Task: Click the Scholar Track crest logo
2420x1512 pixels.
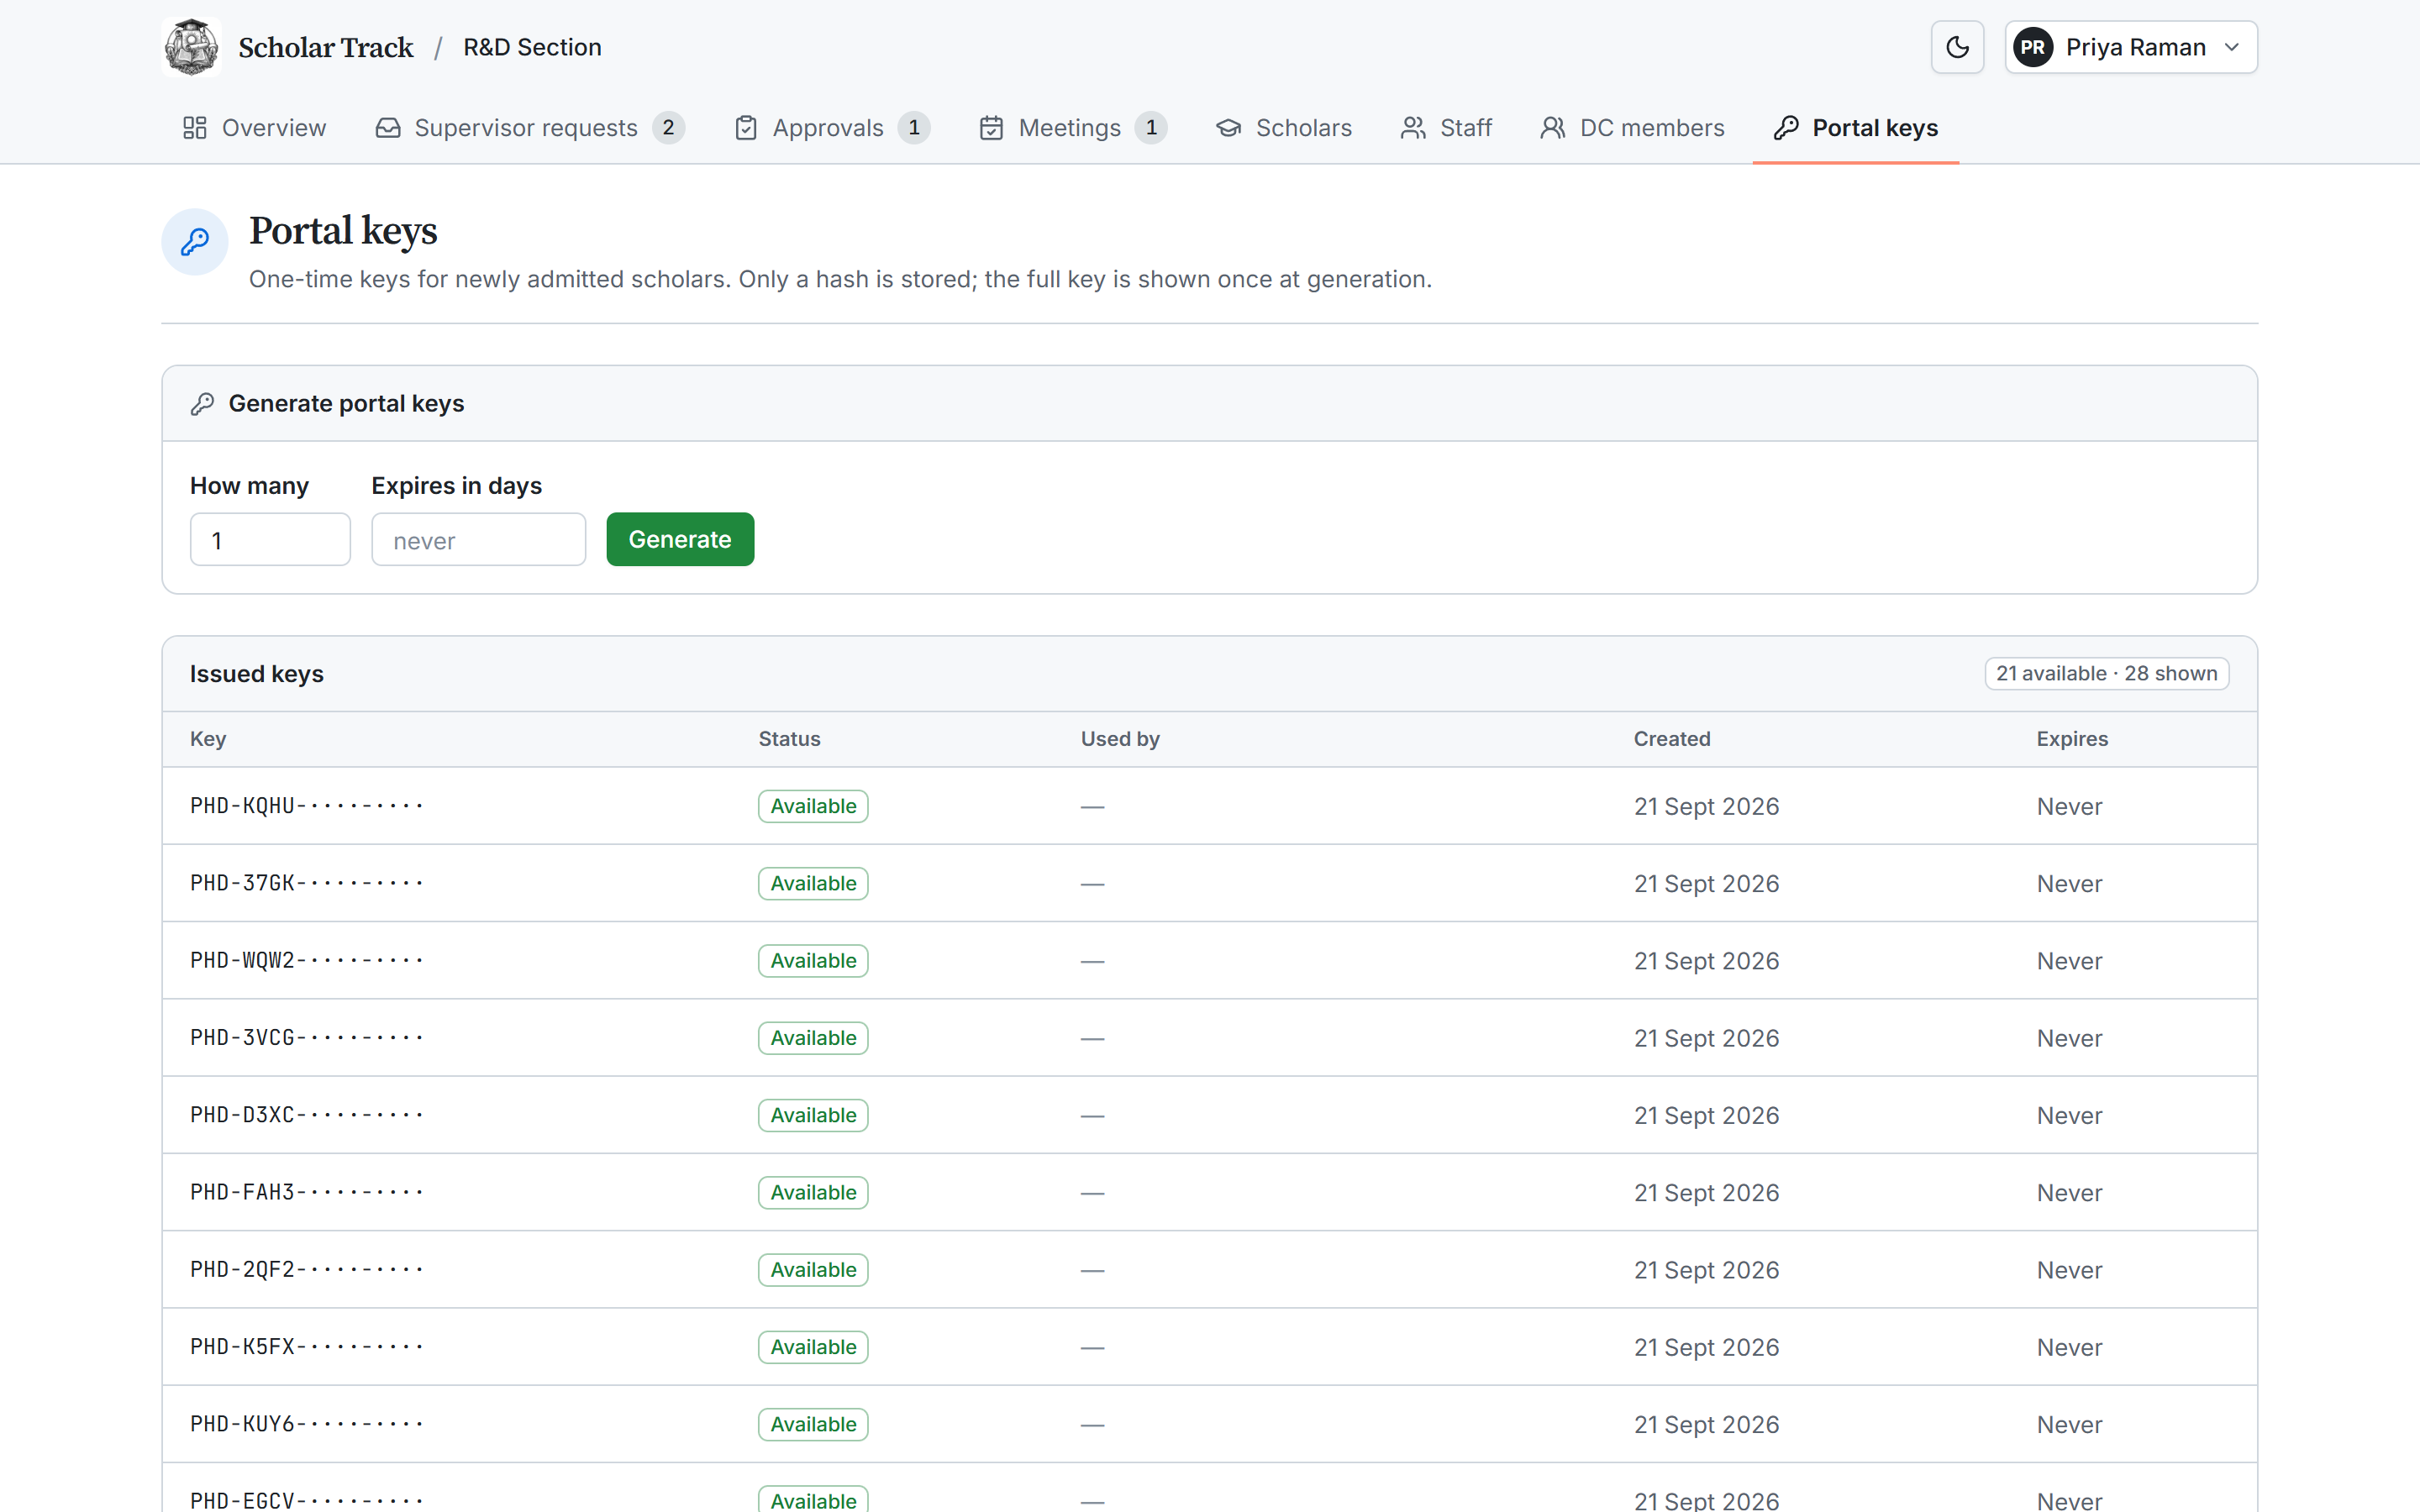Action: (x=191, y=47)
